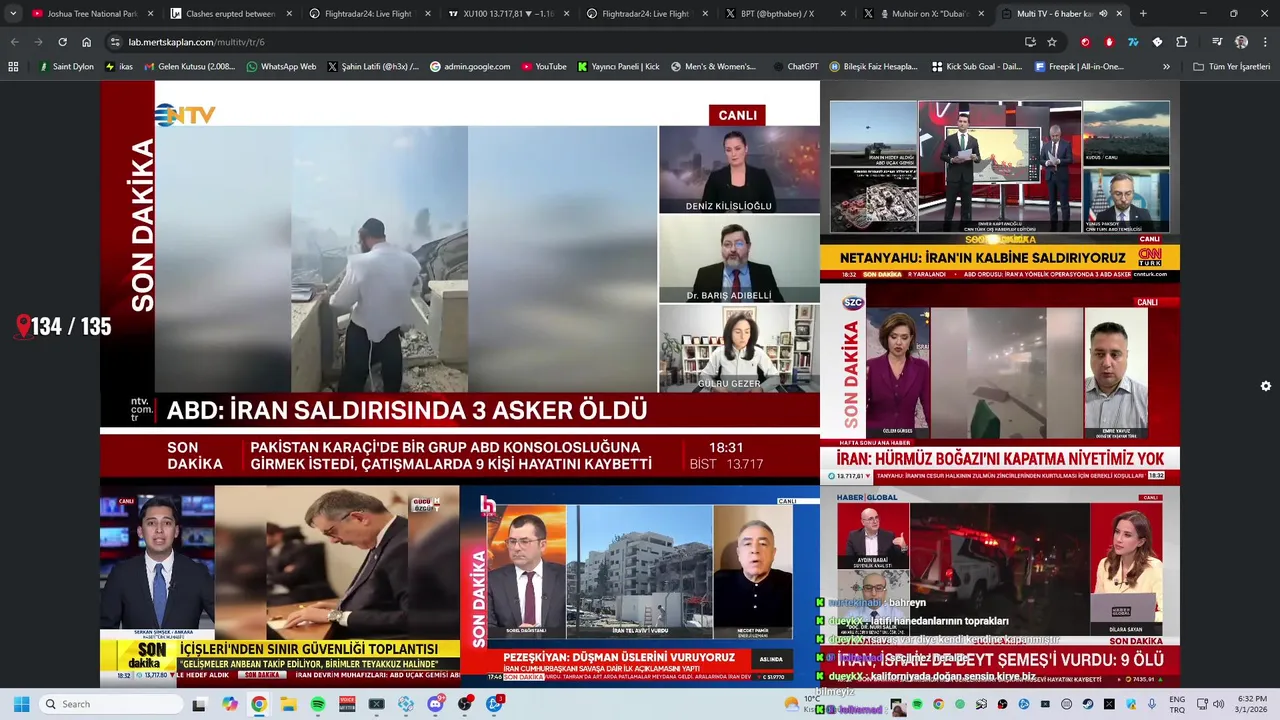1280x720 pixels.
Task: Bookmark this page with the star icon
Action: (x=1052, y=42)
